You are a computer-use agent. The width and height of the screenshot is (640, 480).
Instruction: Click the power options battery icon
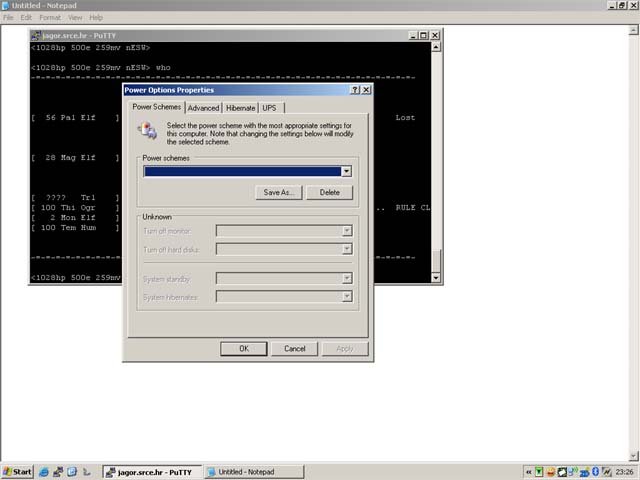(147, 131)
